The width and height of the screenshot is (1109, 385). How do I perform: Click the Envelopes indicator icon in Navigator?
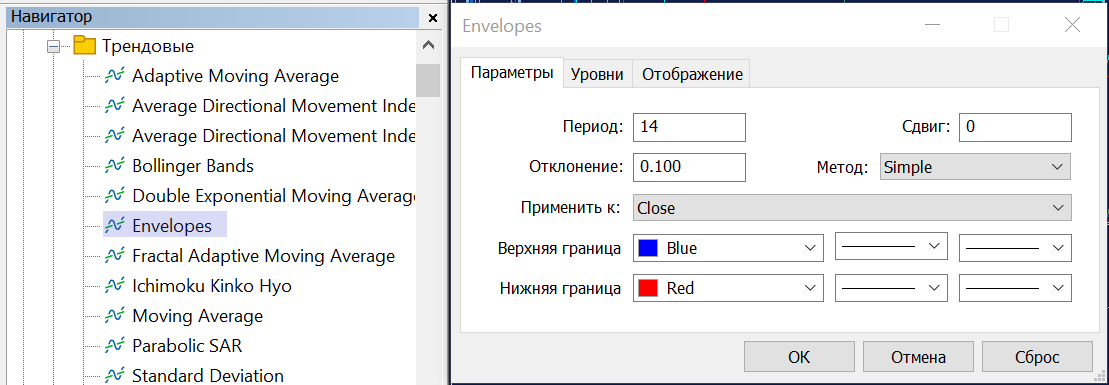pos(115,226)
